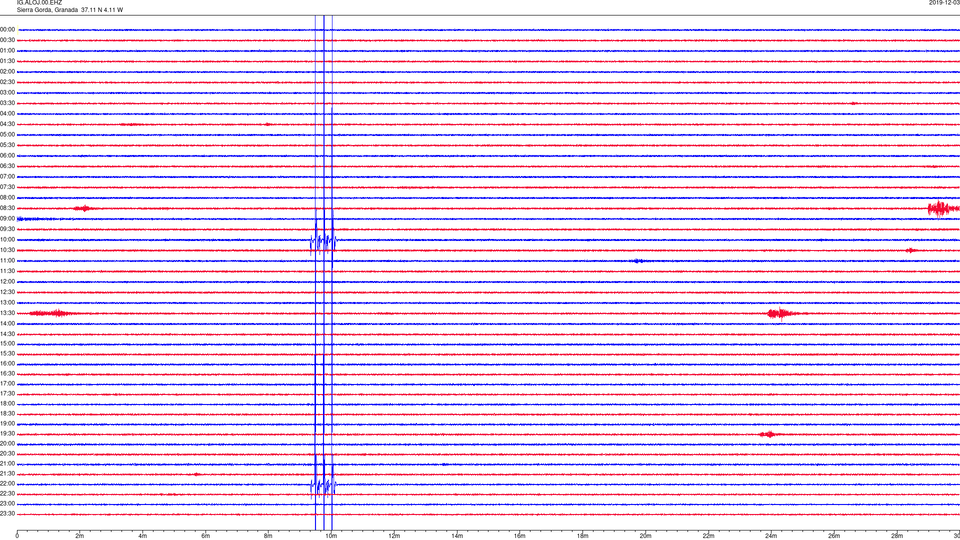Click the '4m' minute axis tick label
960x540 pixels.
pos(143,536)
